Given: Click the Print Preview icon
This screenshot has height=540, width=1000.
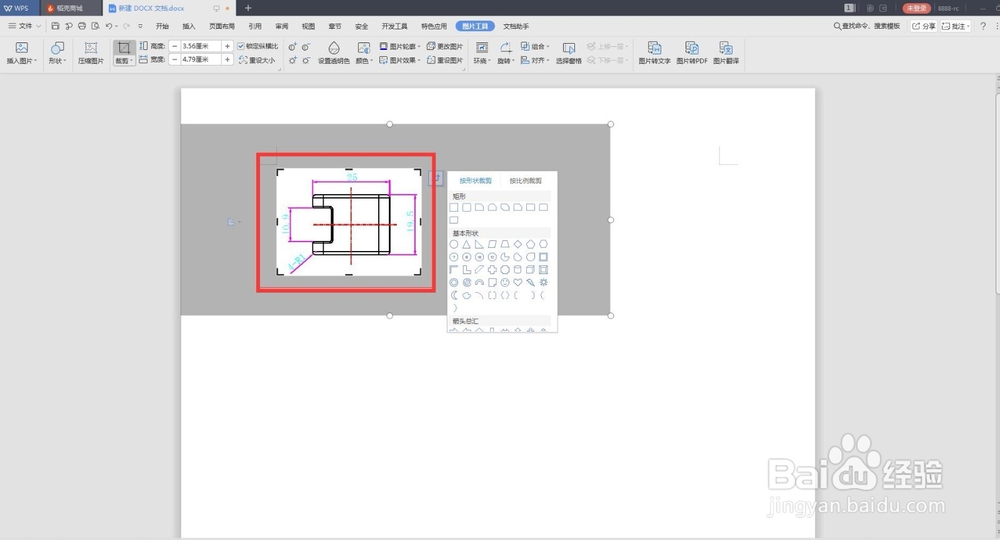Looking at the screenshot, I should [x=95, y=26].
